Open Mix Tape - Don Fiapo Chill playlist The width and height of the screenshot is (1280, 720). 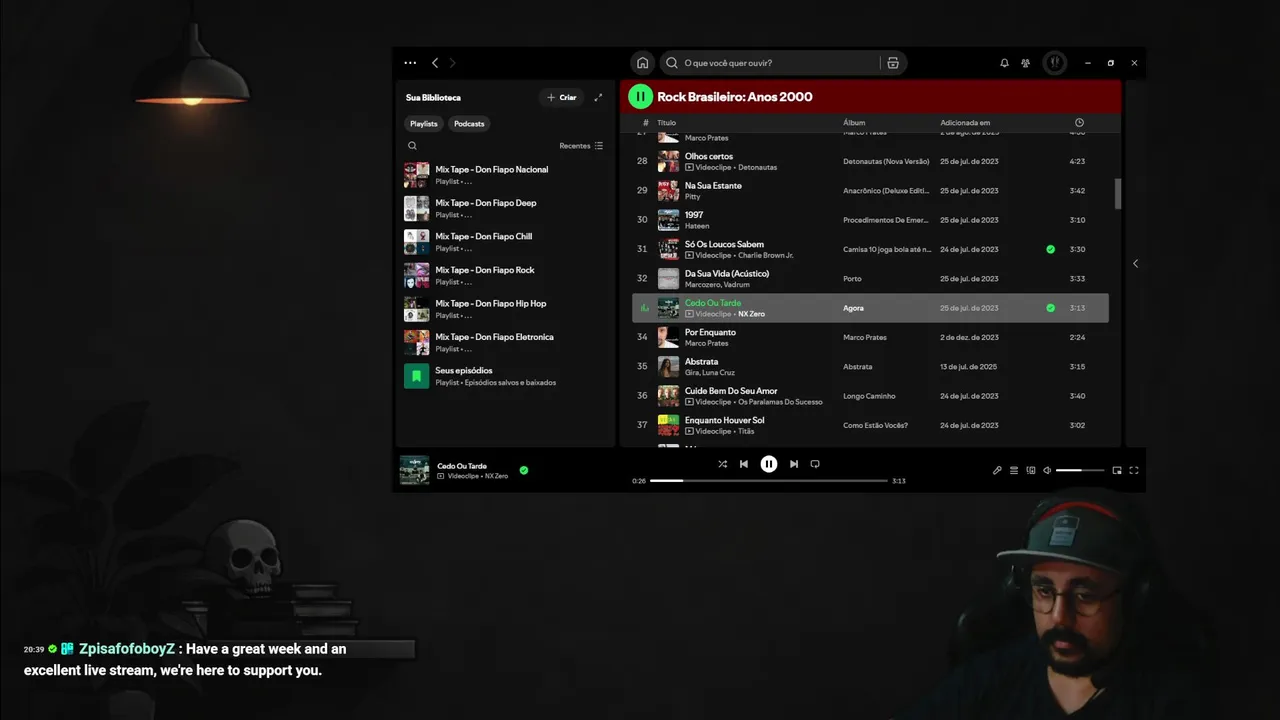504,242
